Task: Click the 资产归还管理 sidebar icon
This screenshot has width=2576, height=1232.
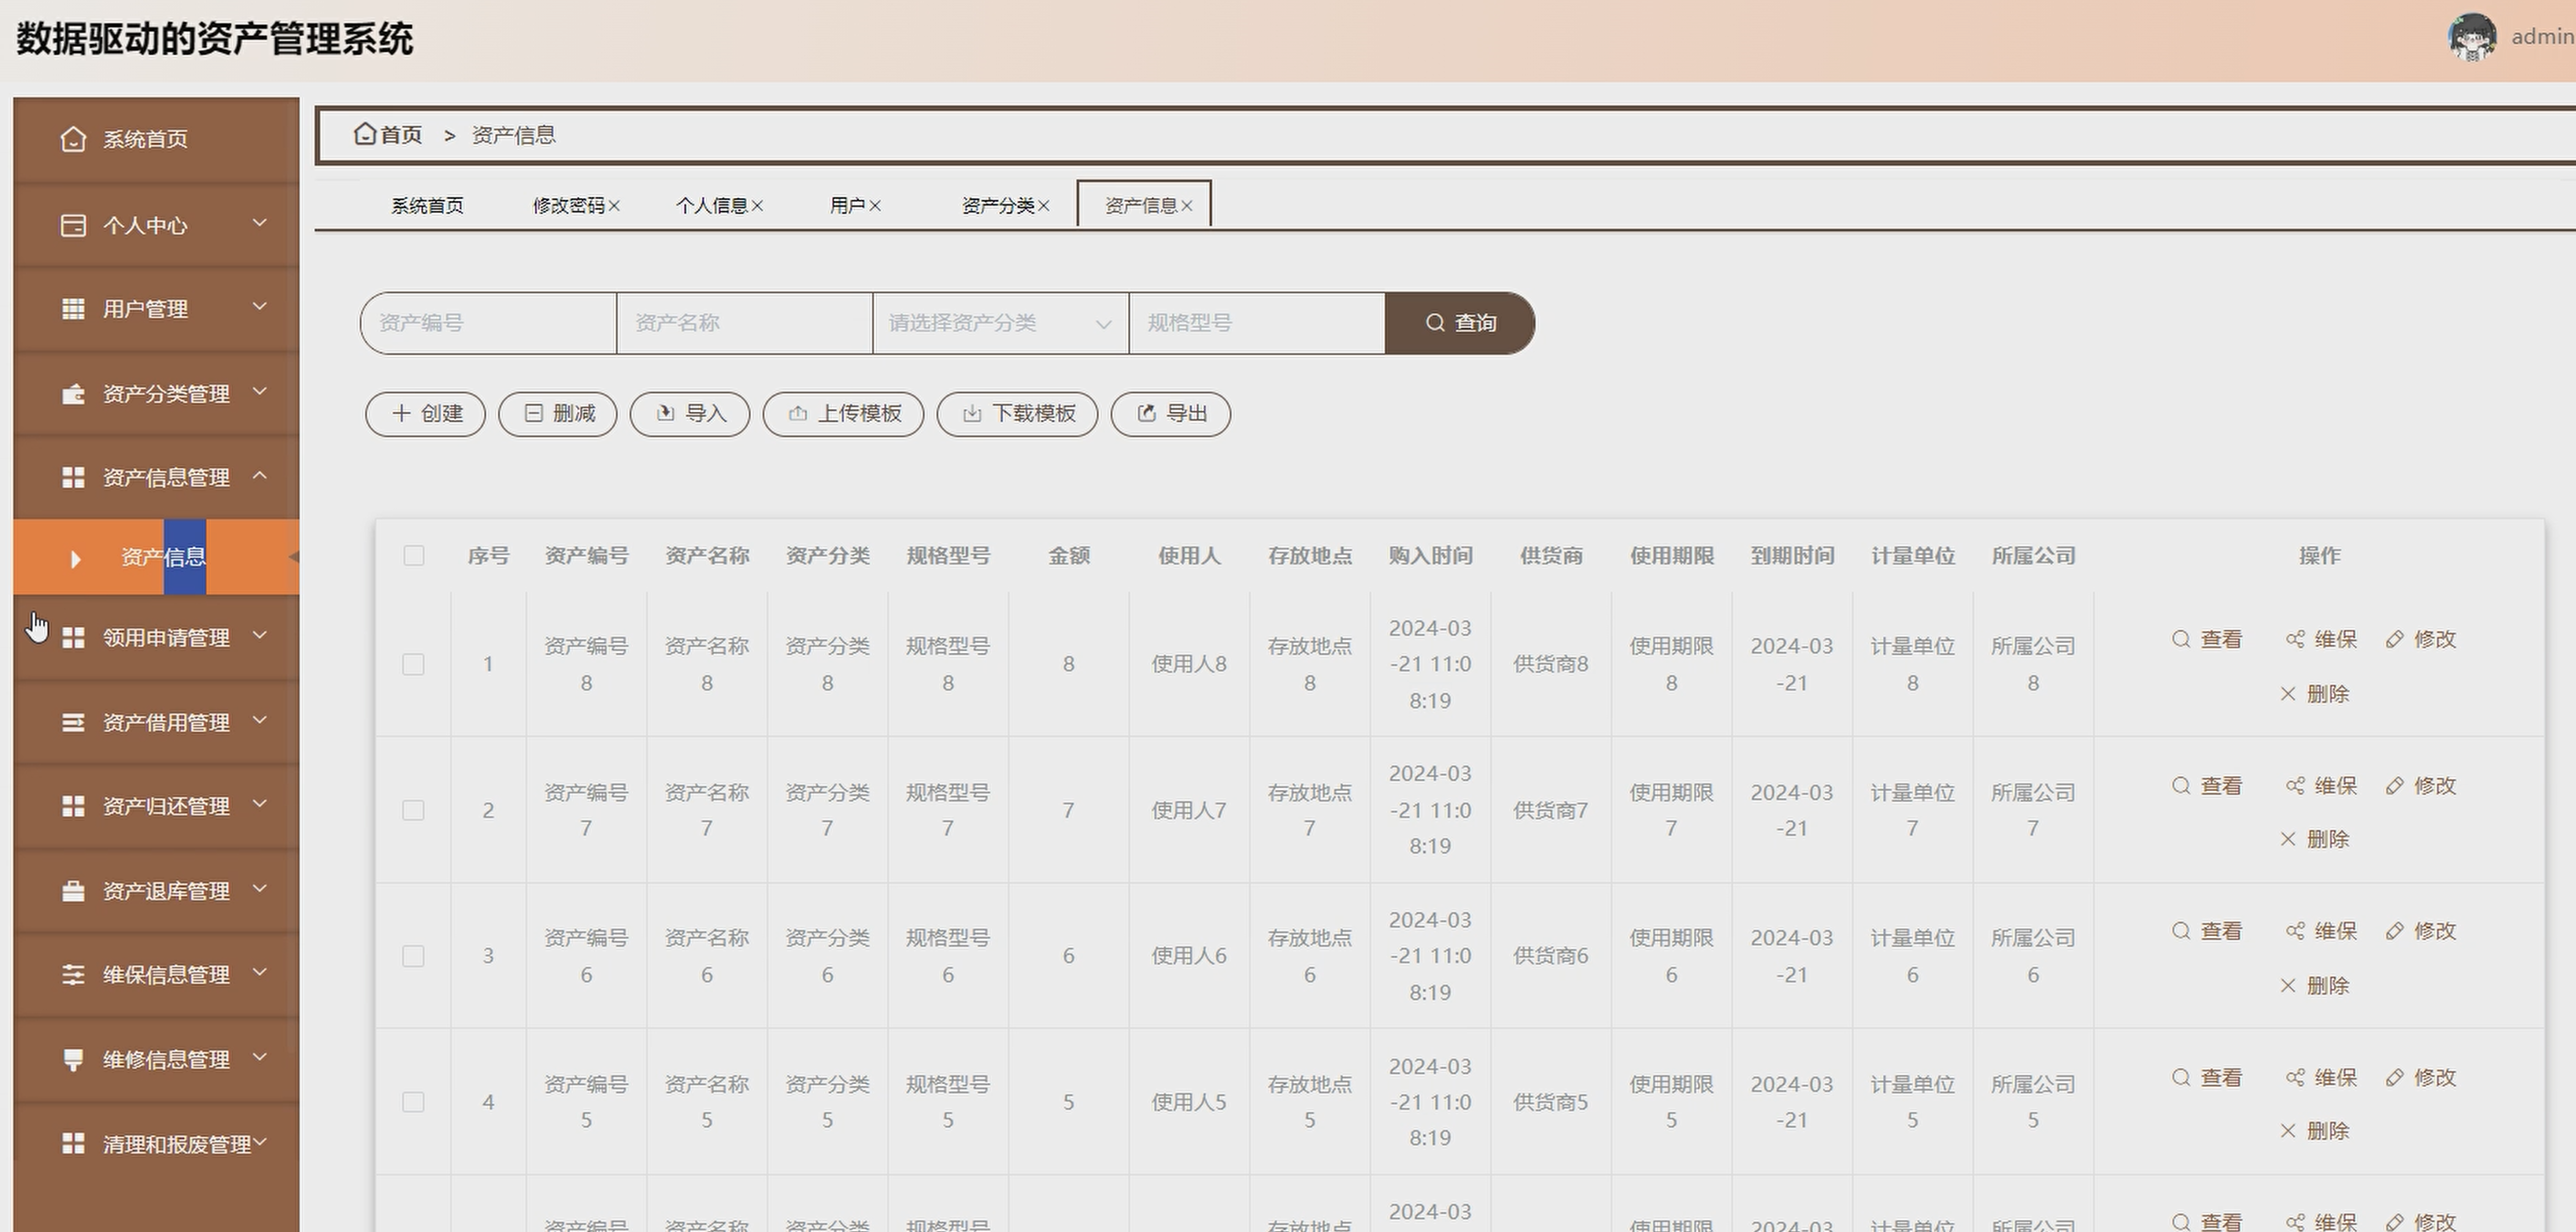Action: pyautogui.click(x=73, y=806)
